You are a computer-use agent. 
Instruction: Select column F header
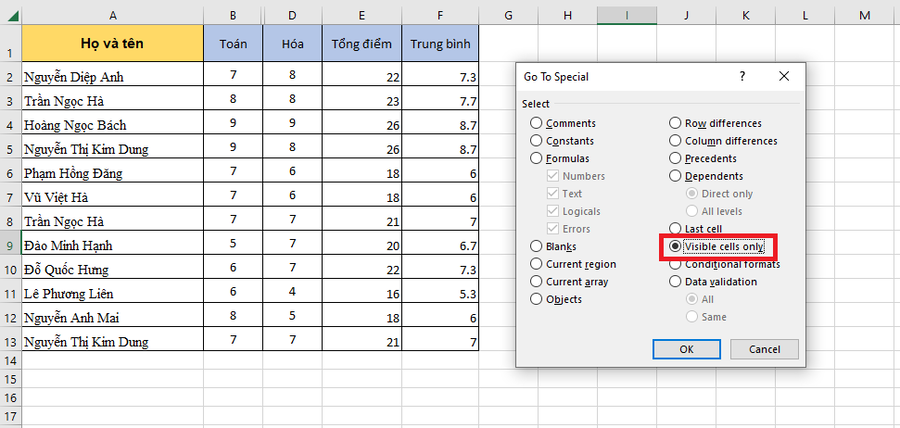(x=440, y=15)
